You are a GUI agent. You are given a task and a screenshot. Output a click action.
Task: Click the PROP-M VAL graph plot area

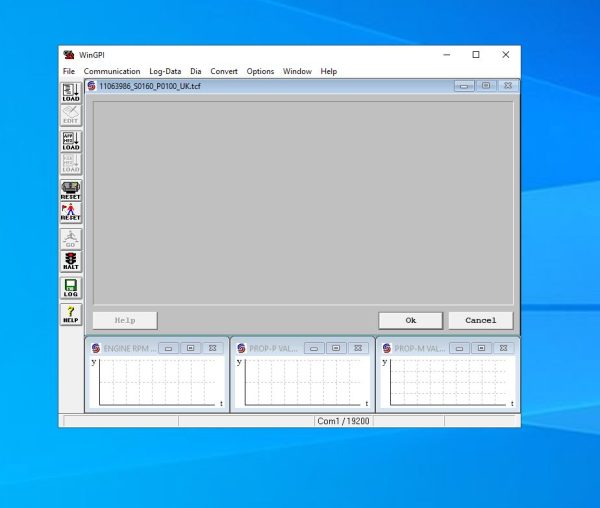pyautogui.click(x=447, y=382)
